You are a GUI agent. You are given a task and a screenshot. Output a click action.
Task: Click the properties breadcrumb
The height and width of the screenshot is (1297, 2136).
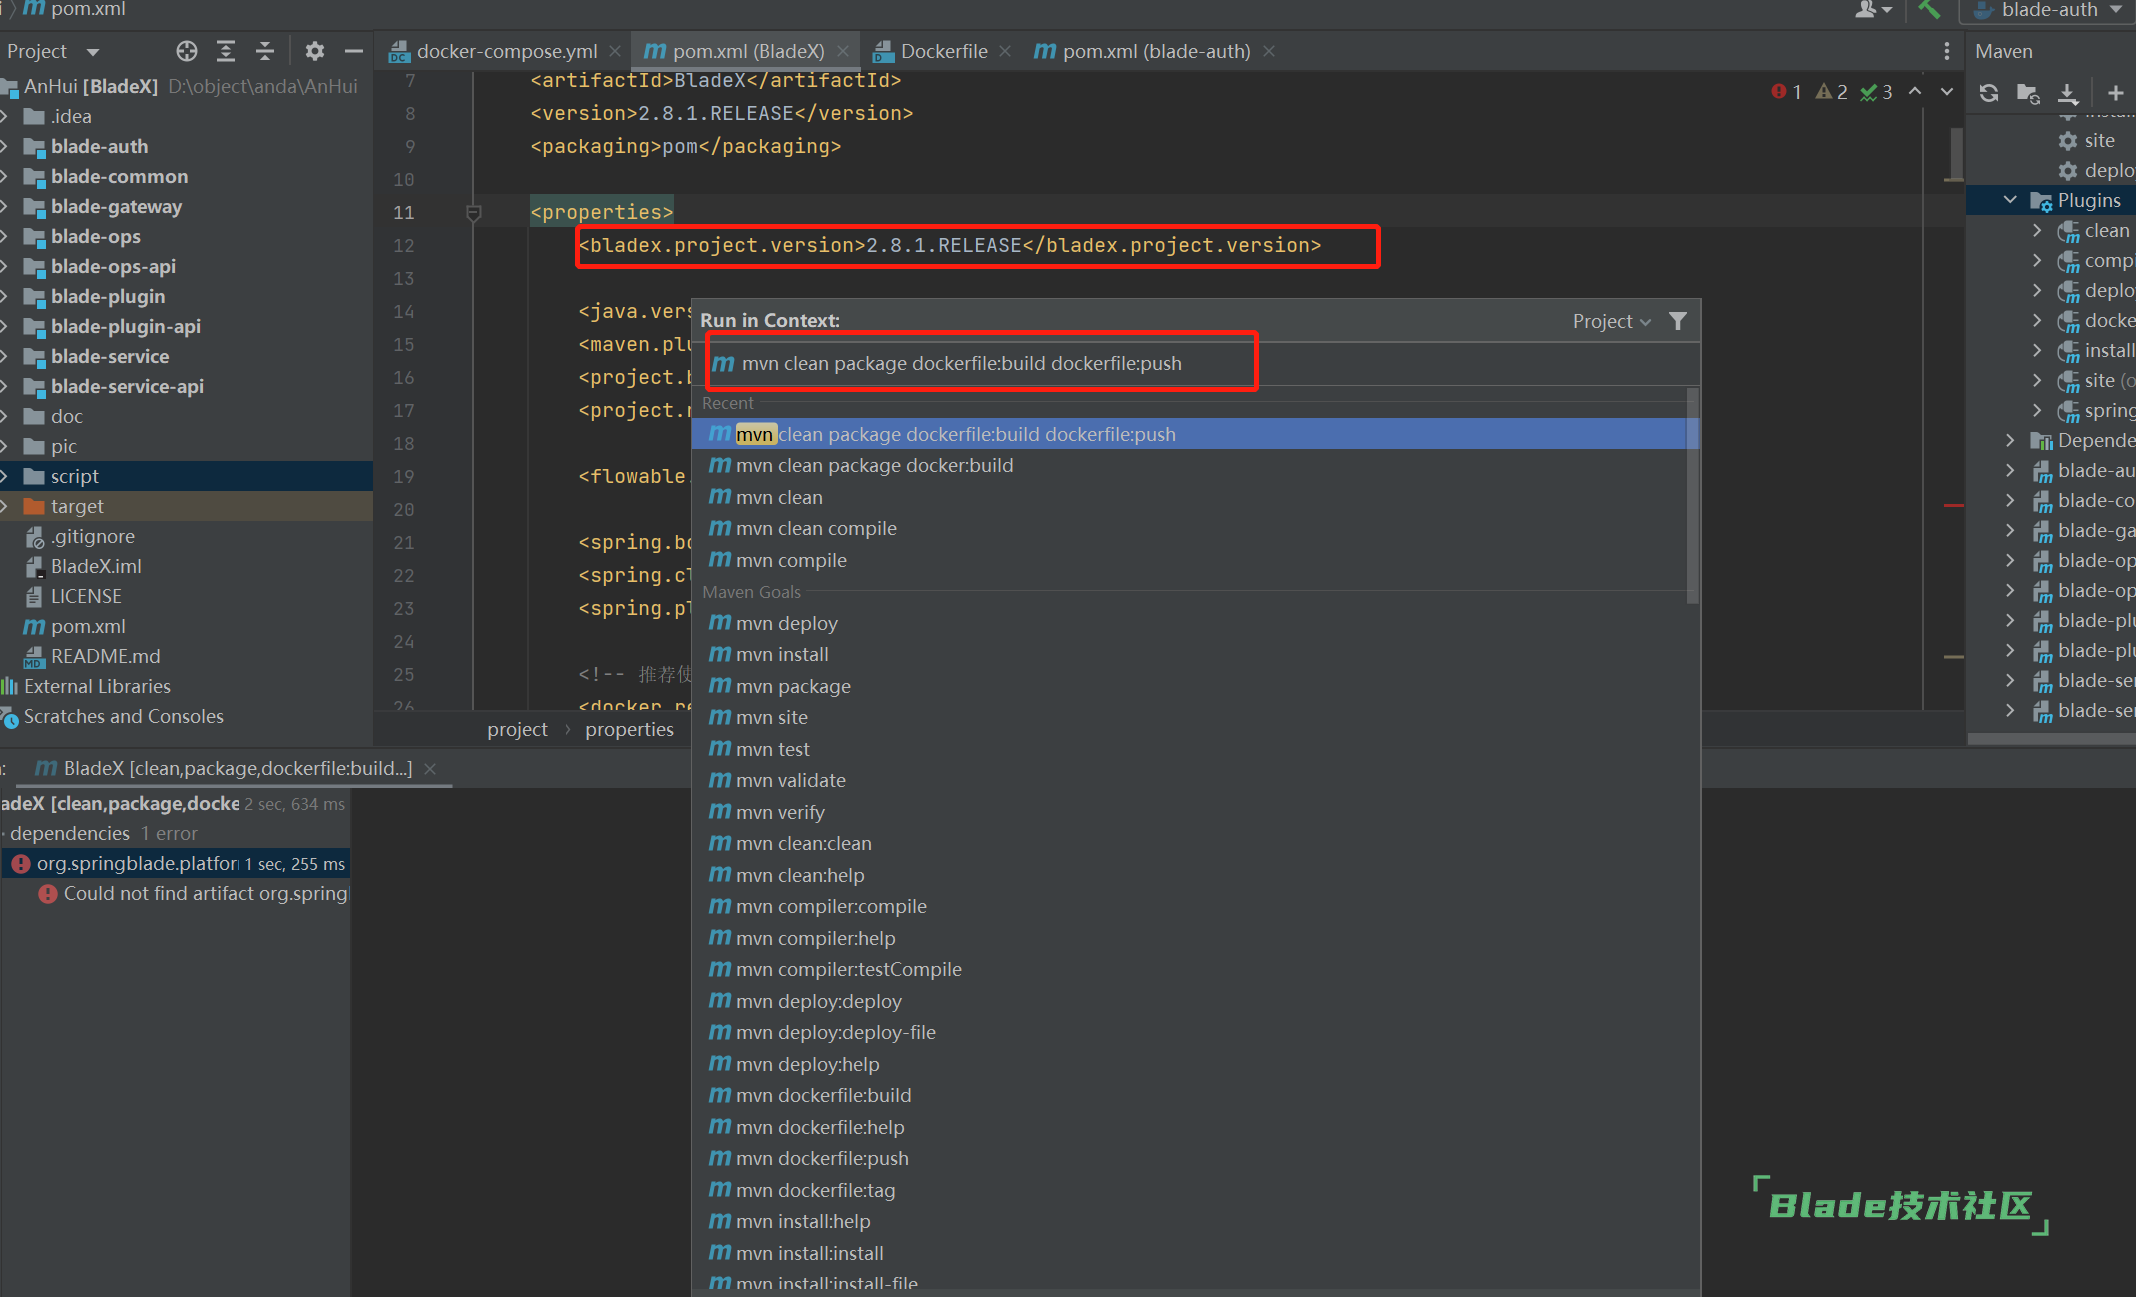629,730
